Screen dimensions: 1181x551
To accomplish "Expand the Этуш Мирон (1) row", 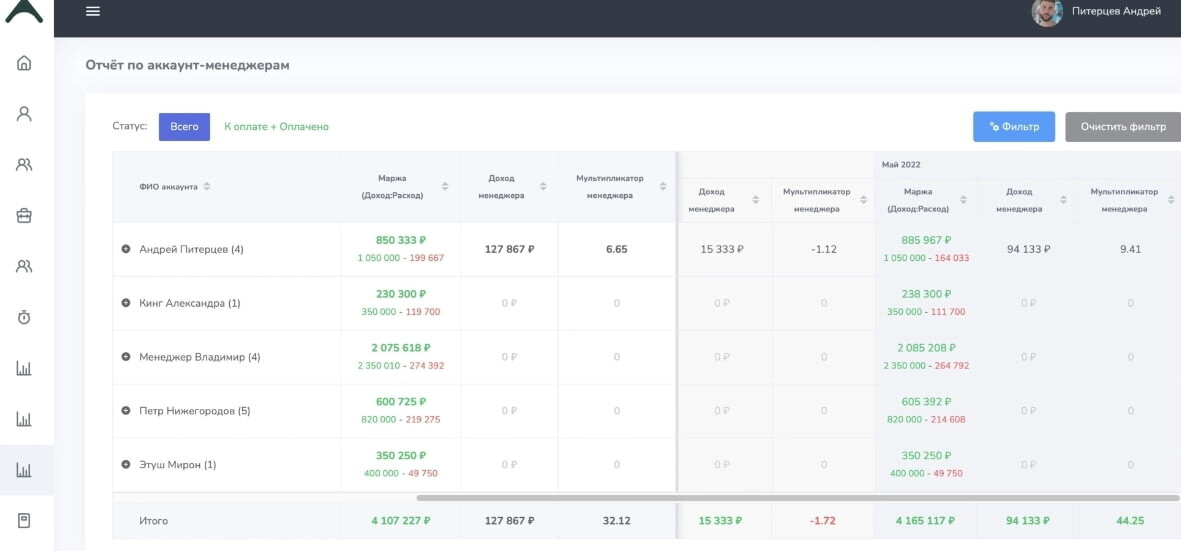I will (x=126, y=464).
